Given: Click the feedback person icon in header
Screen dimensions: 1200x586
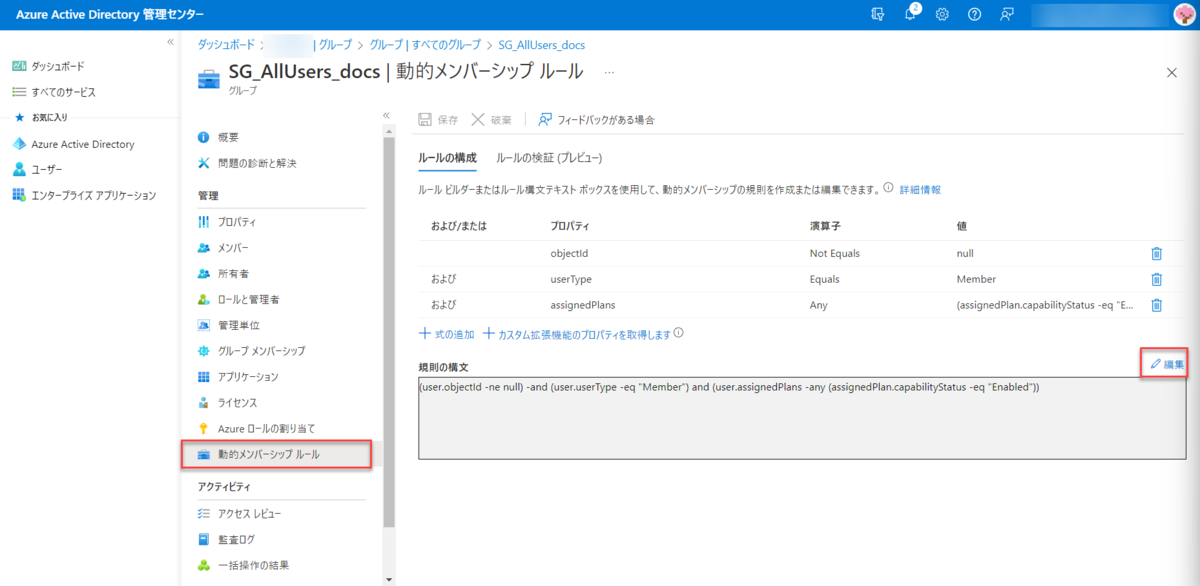Looking at the screenshot, I should click(1006, 14).
